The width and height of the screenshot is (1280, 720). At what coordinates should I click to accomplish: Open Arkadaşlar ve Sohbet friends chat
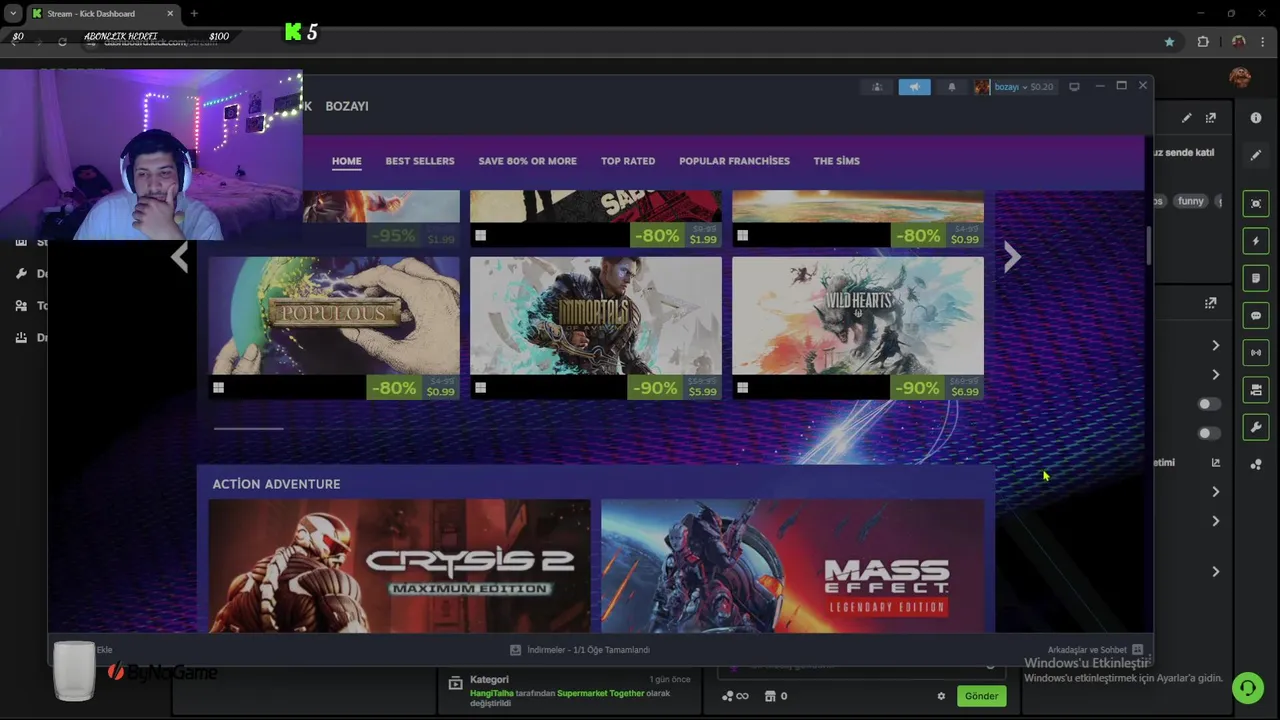click(1095, 650)
